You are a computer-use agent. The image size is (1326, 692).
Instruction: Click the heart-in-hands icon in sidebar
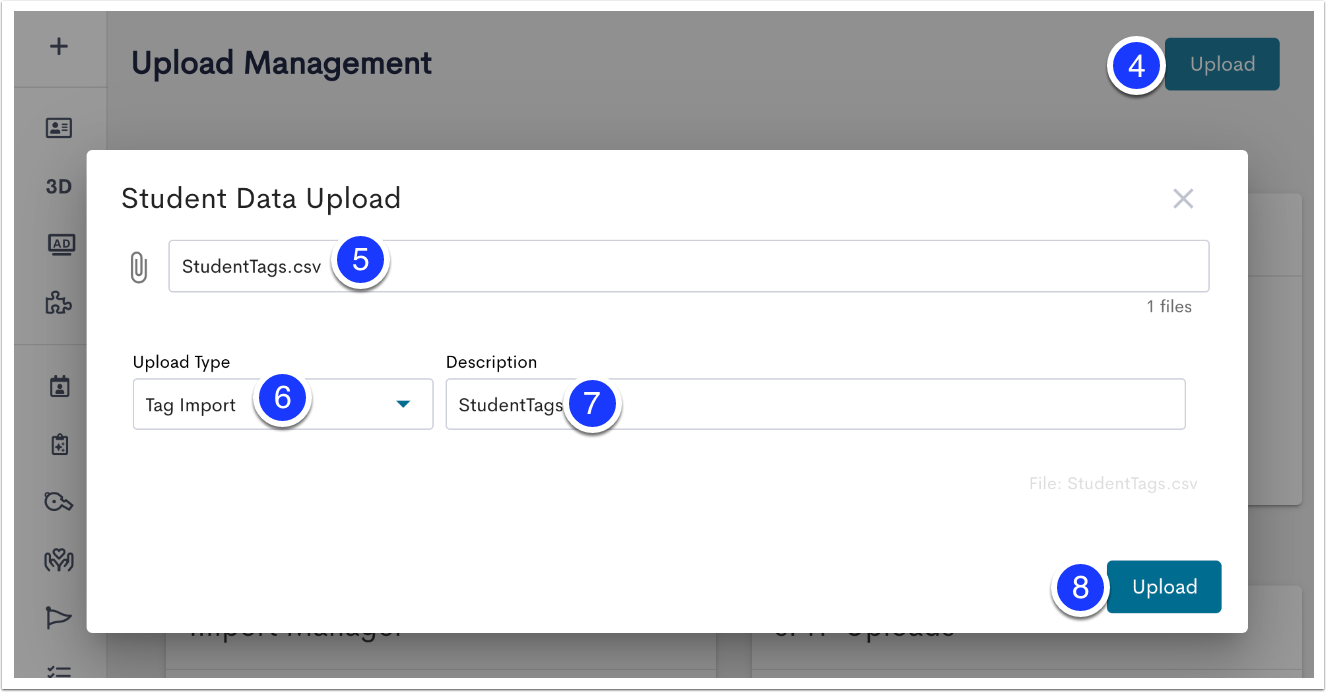tap(59, 560)
